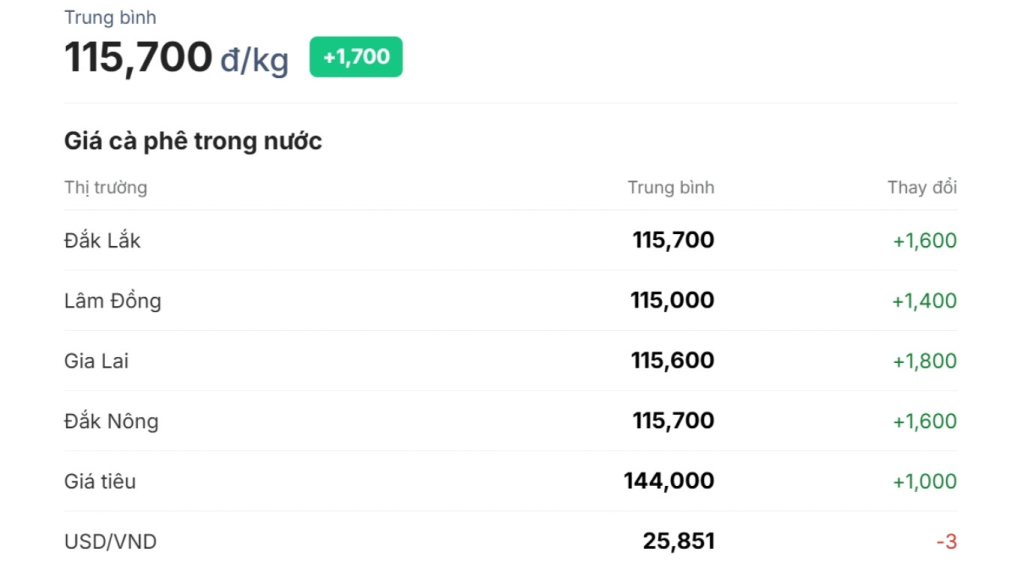1024x576 pixels.
Task: Click the top Trung bình label
Action: [x=110, y=18]
